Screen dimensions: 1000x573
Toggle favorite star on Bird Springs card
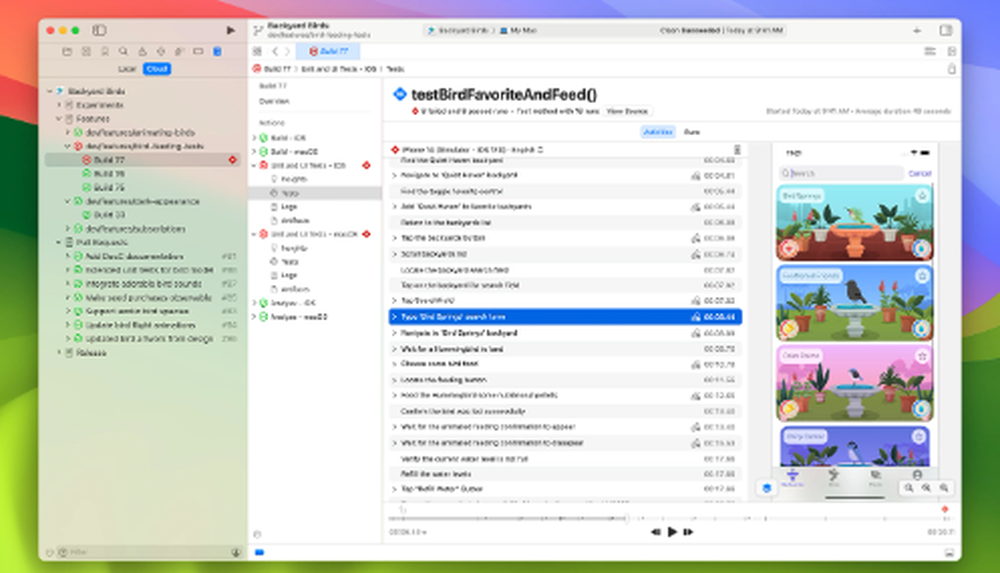coord(922,196)
